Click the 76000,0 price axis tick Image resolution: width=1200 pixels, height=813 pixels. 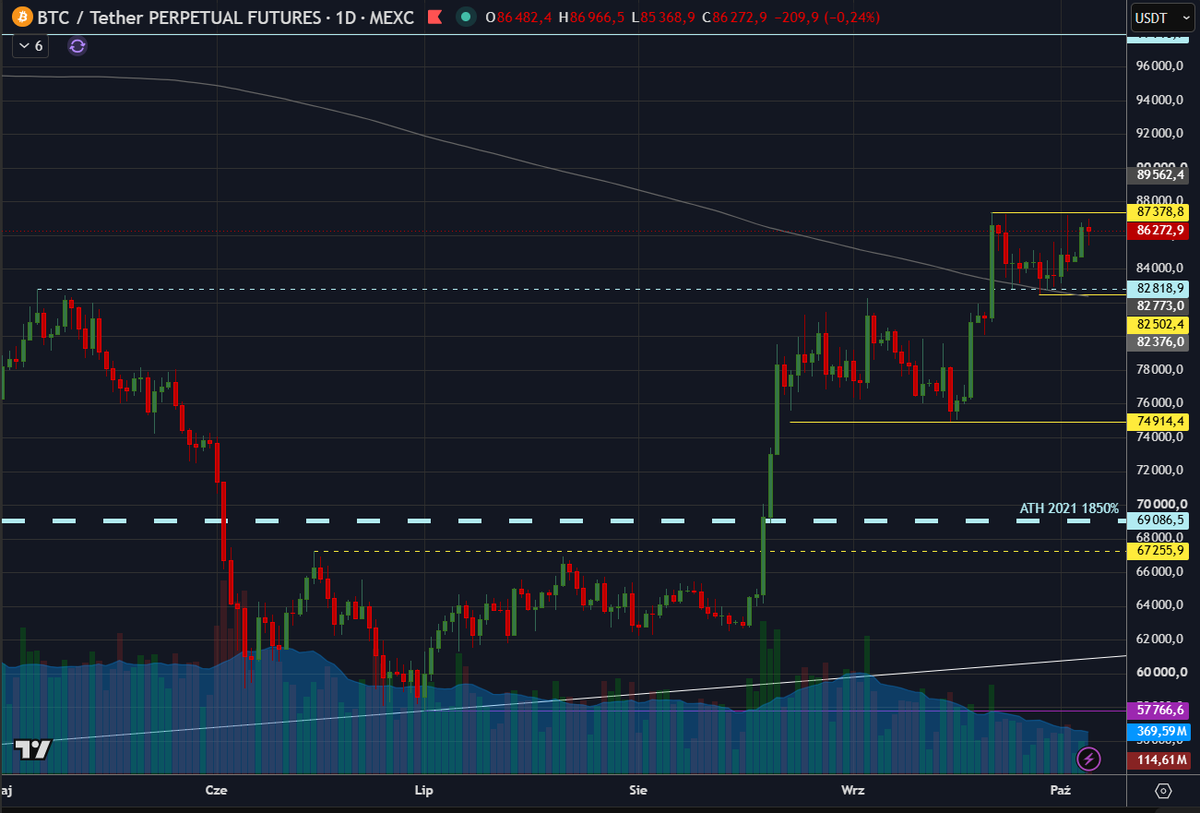(x=1159, y=403)
